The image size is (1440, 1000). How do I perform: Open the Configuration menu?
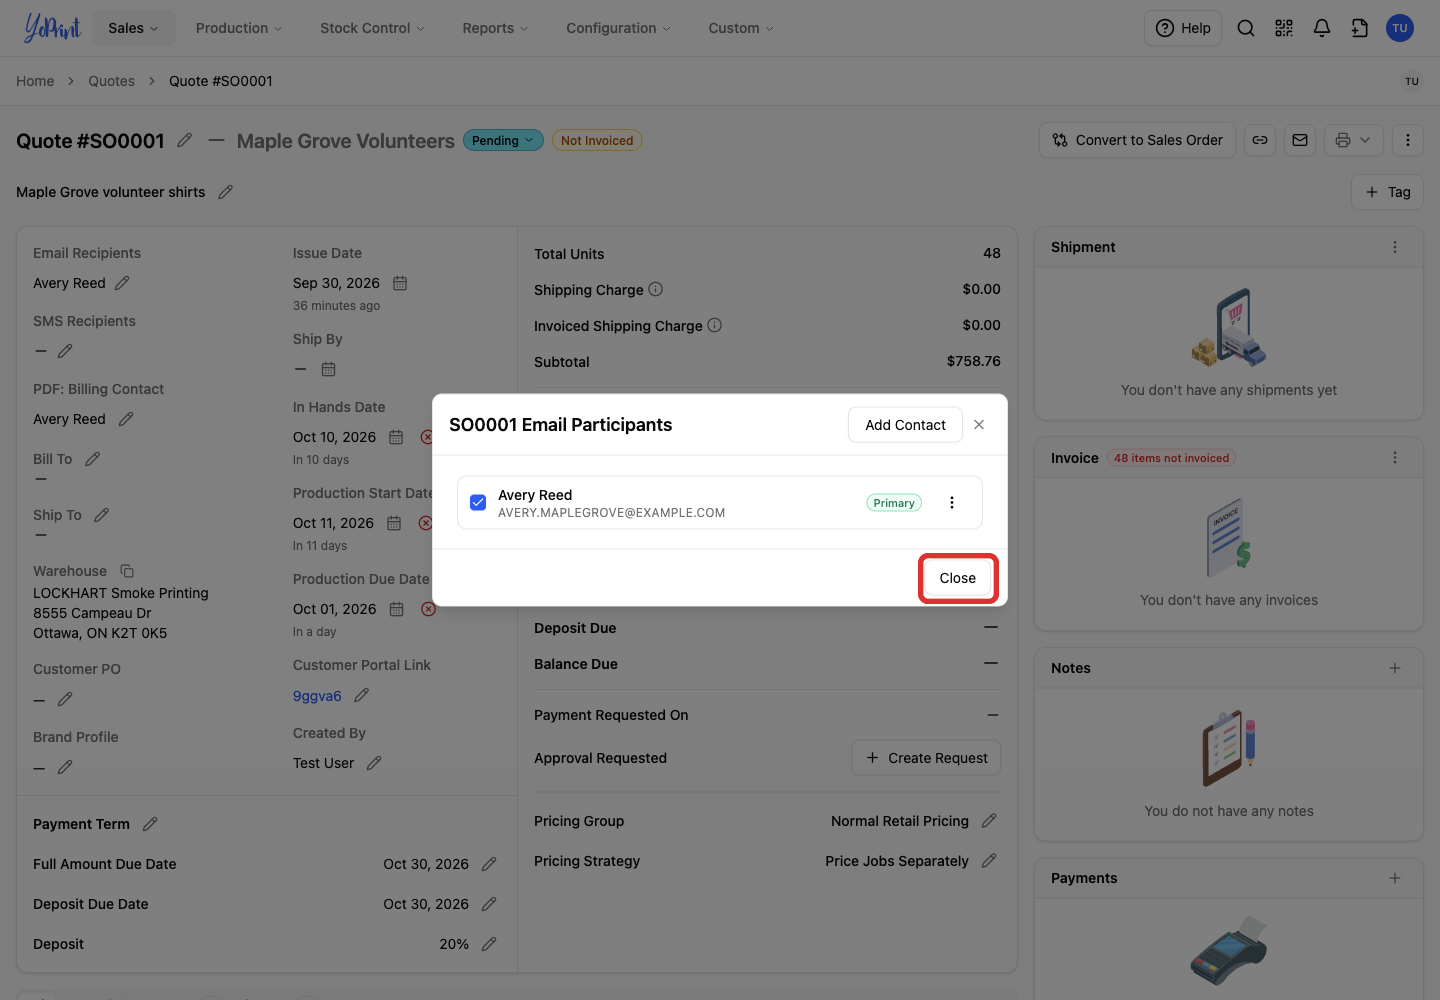click(619, 28)
